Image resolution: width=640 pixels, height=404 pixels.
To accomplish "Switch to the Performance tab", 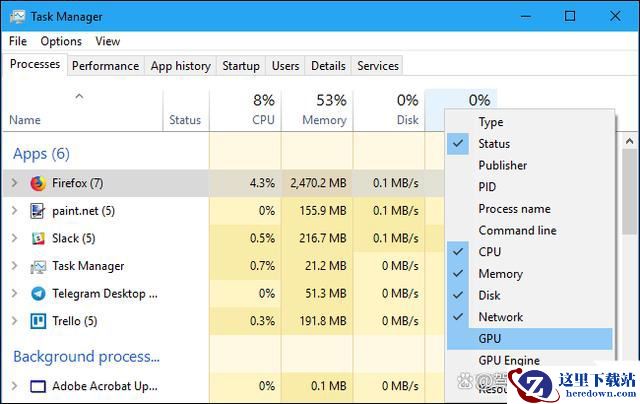I will pyautogui.click(x=105, y=66).
